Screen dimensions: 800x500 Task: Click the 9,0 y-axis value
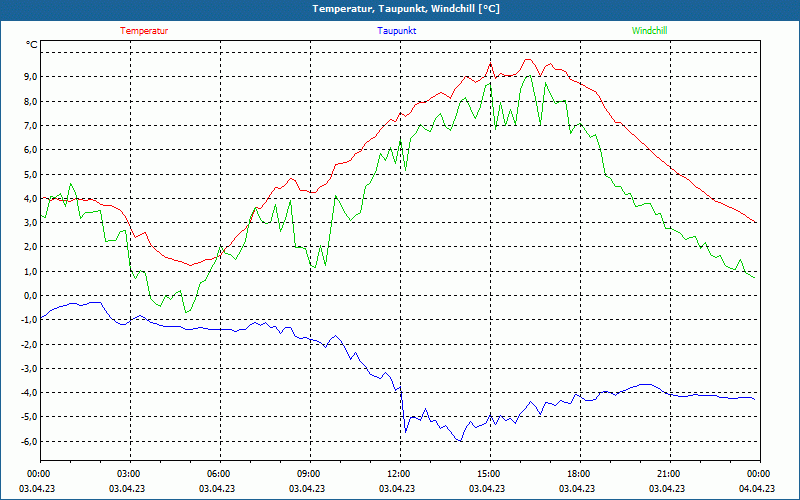tap(31, 77)
